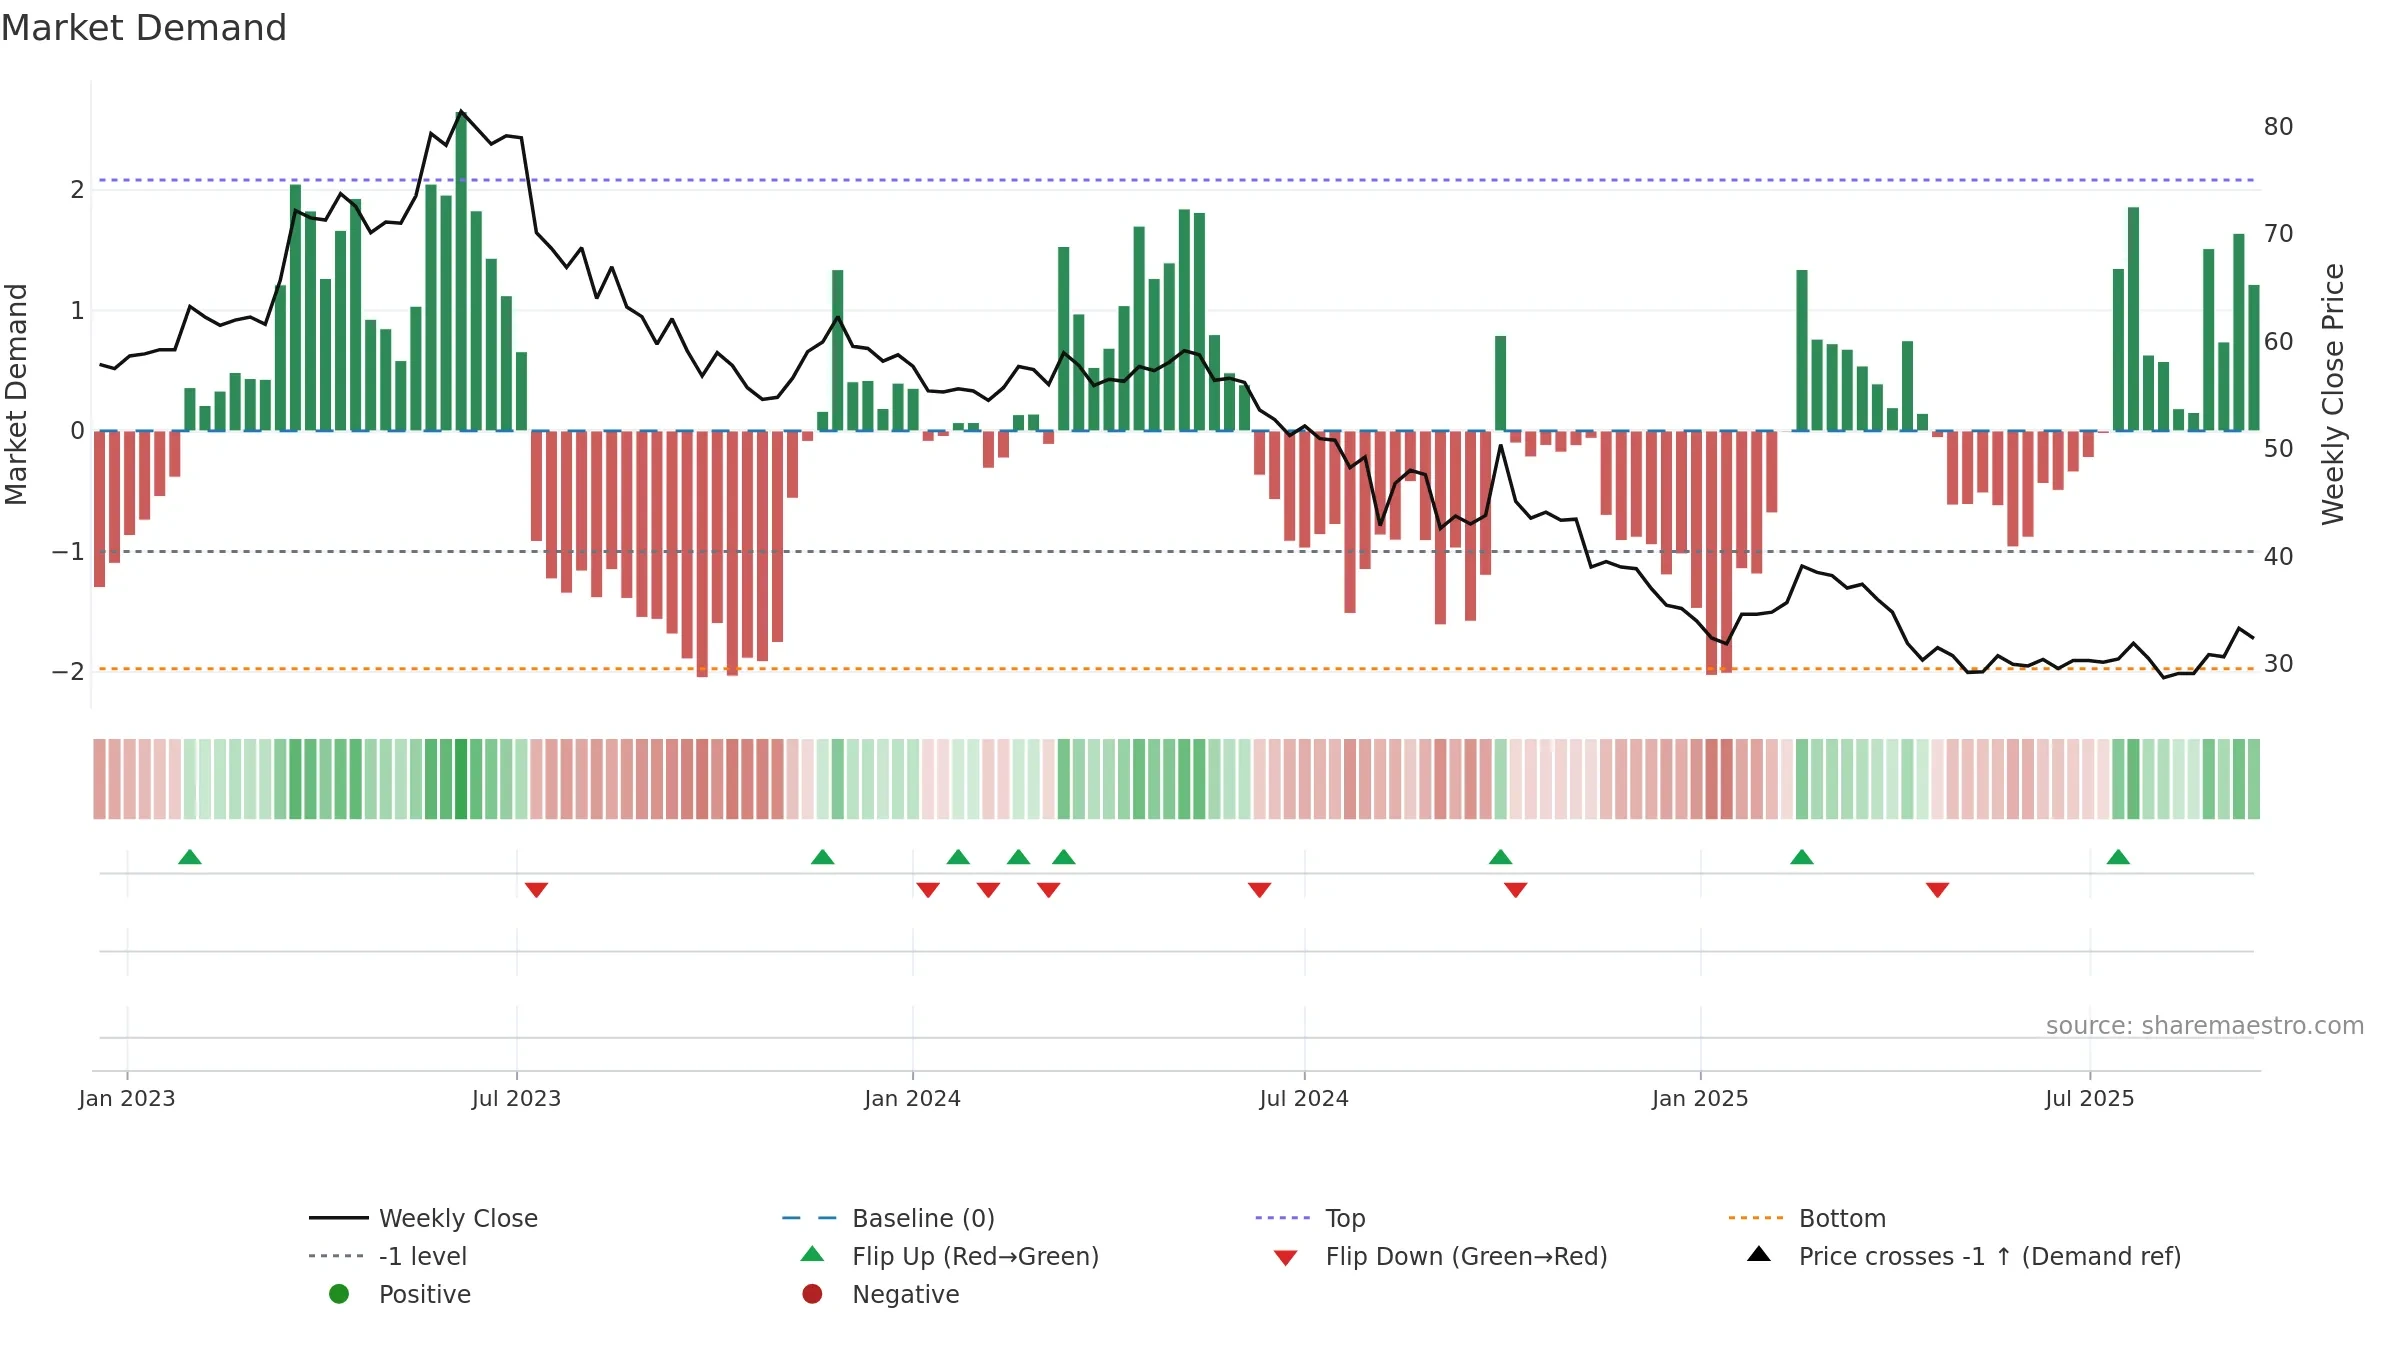Click the last red flip-down triangle in 2025
The width and height of the screenshot is (2400, 1350).
coord(1938,890)
